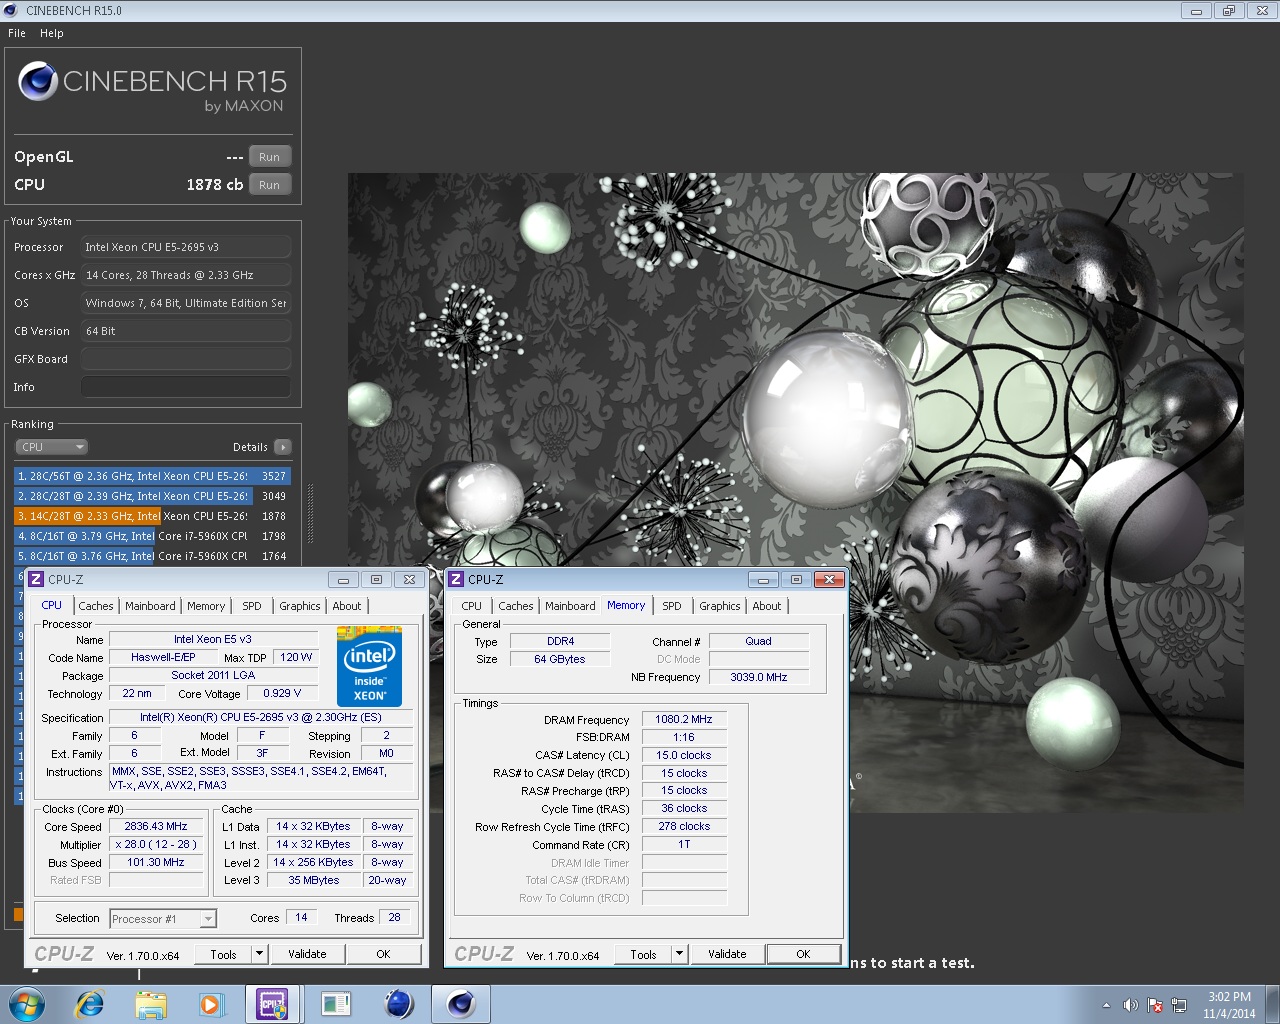Click Show desktop button at taskbar edge
The width and height of the screenshot is (1280, 1024).
point(1273,1005)
